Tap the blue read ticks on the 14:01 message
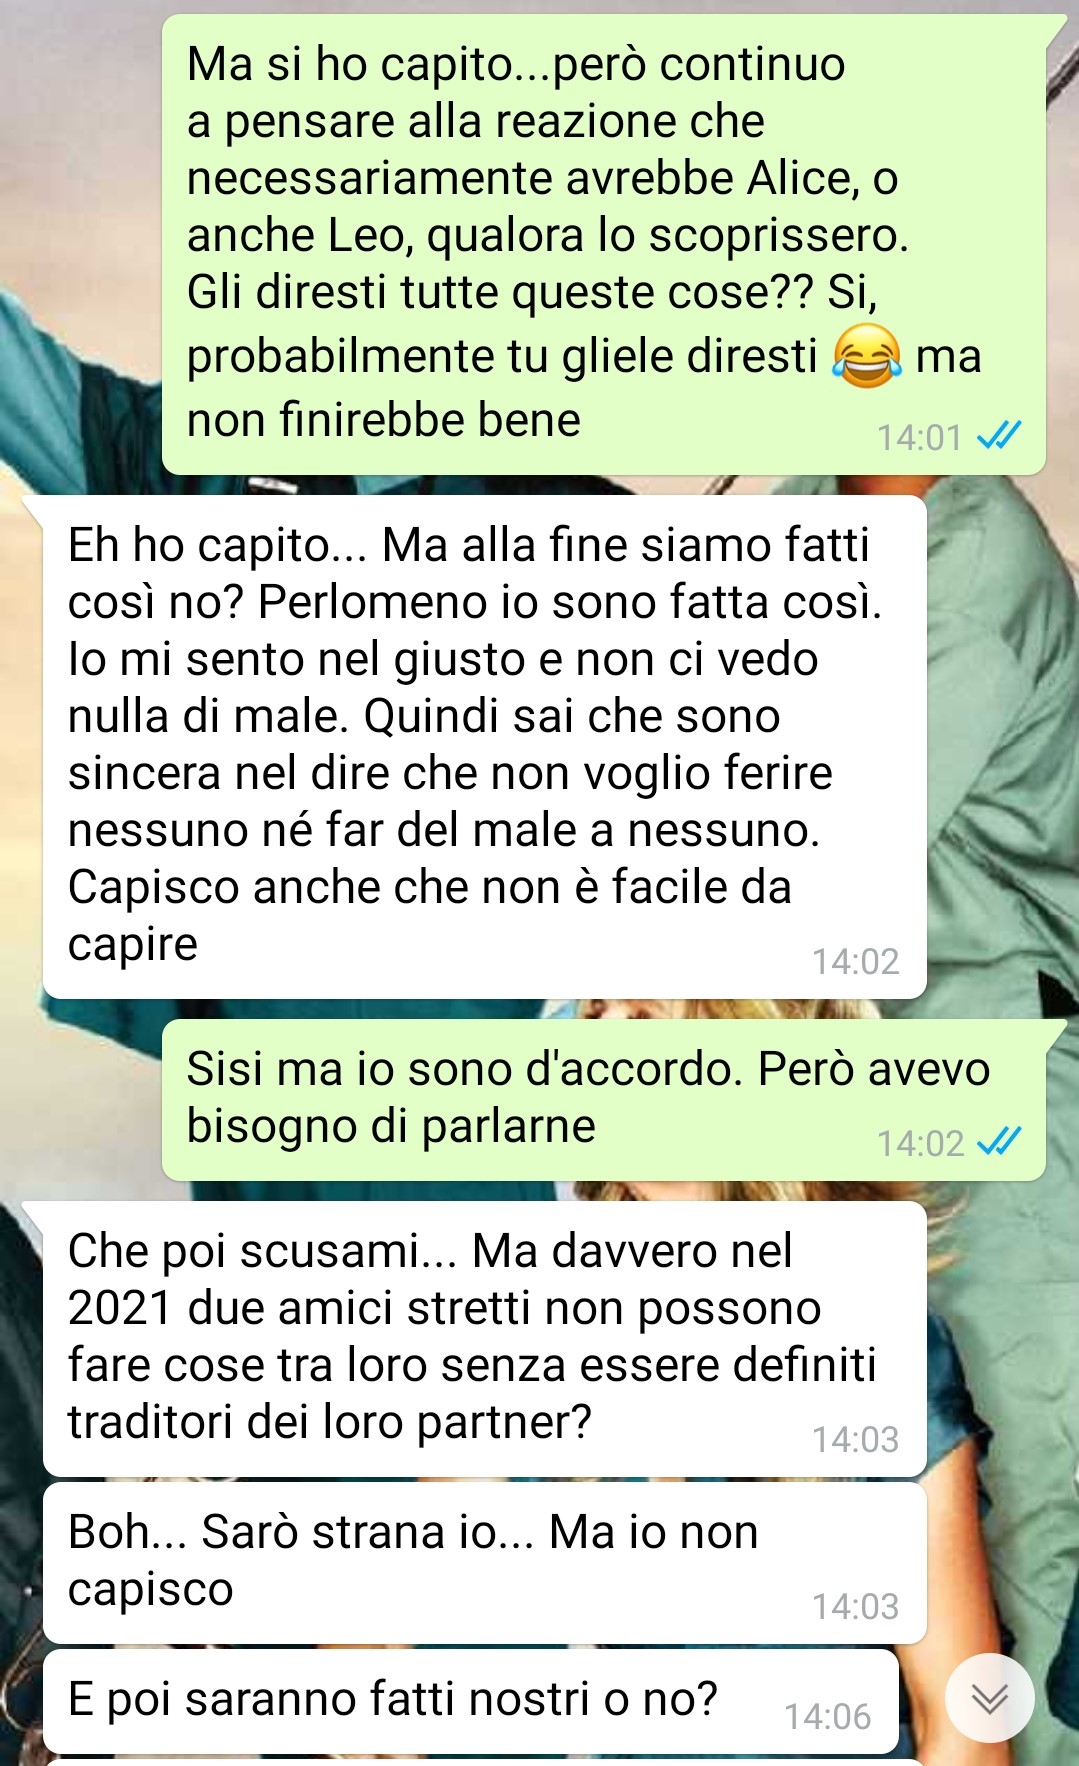Screen dimensions: 1079x1766 coord(998,436)
